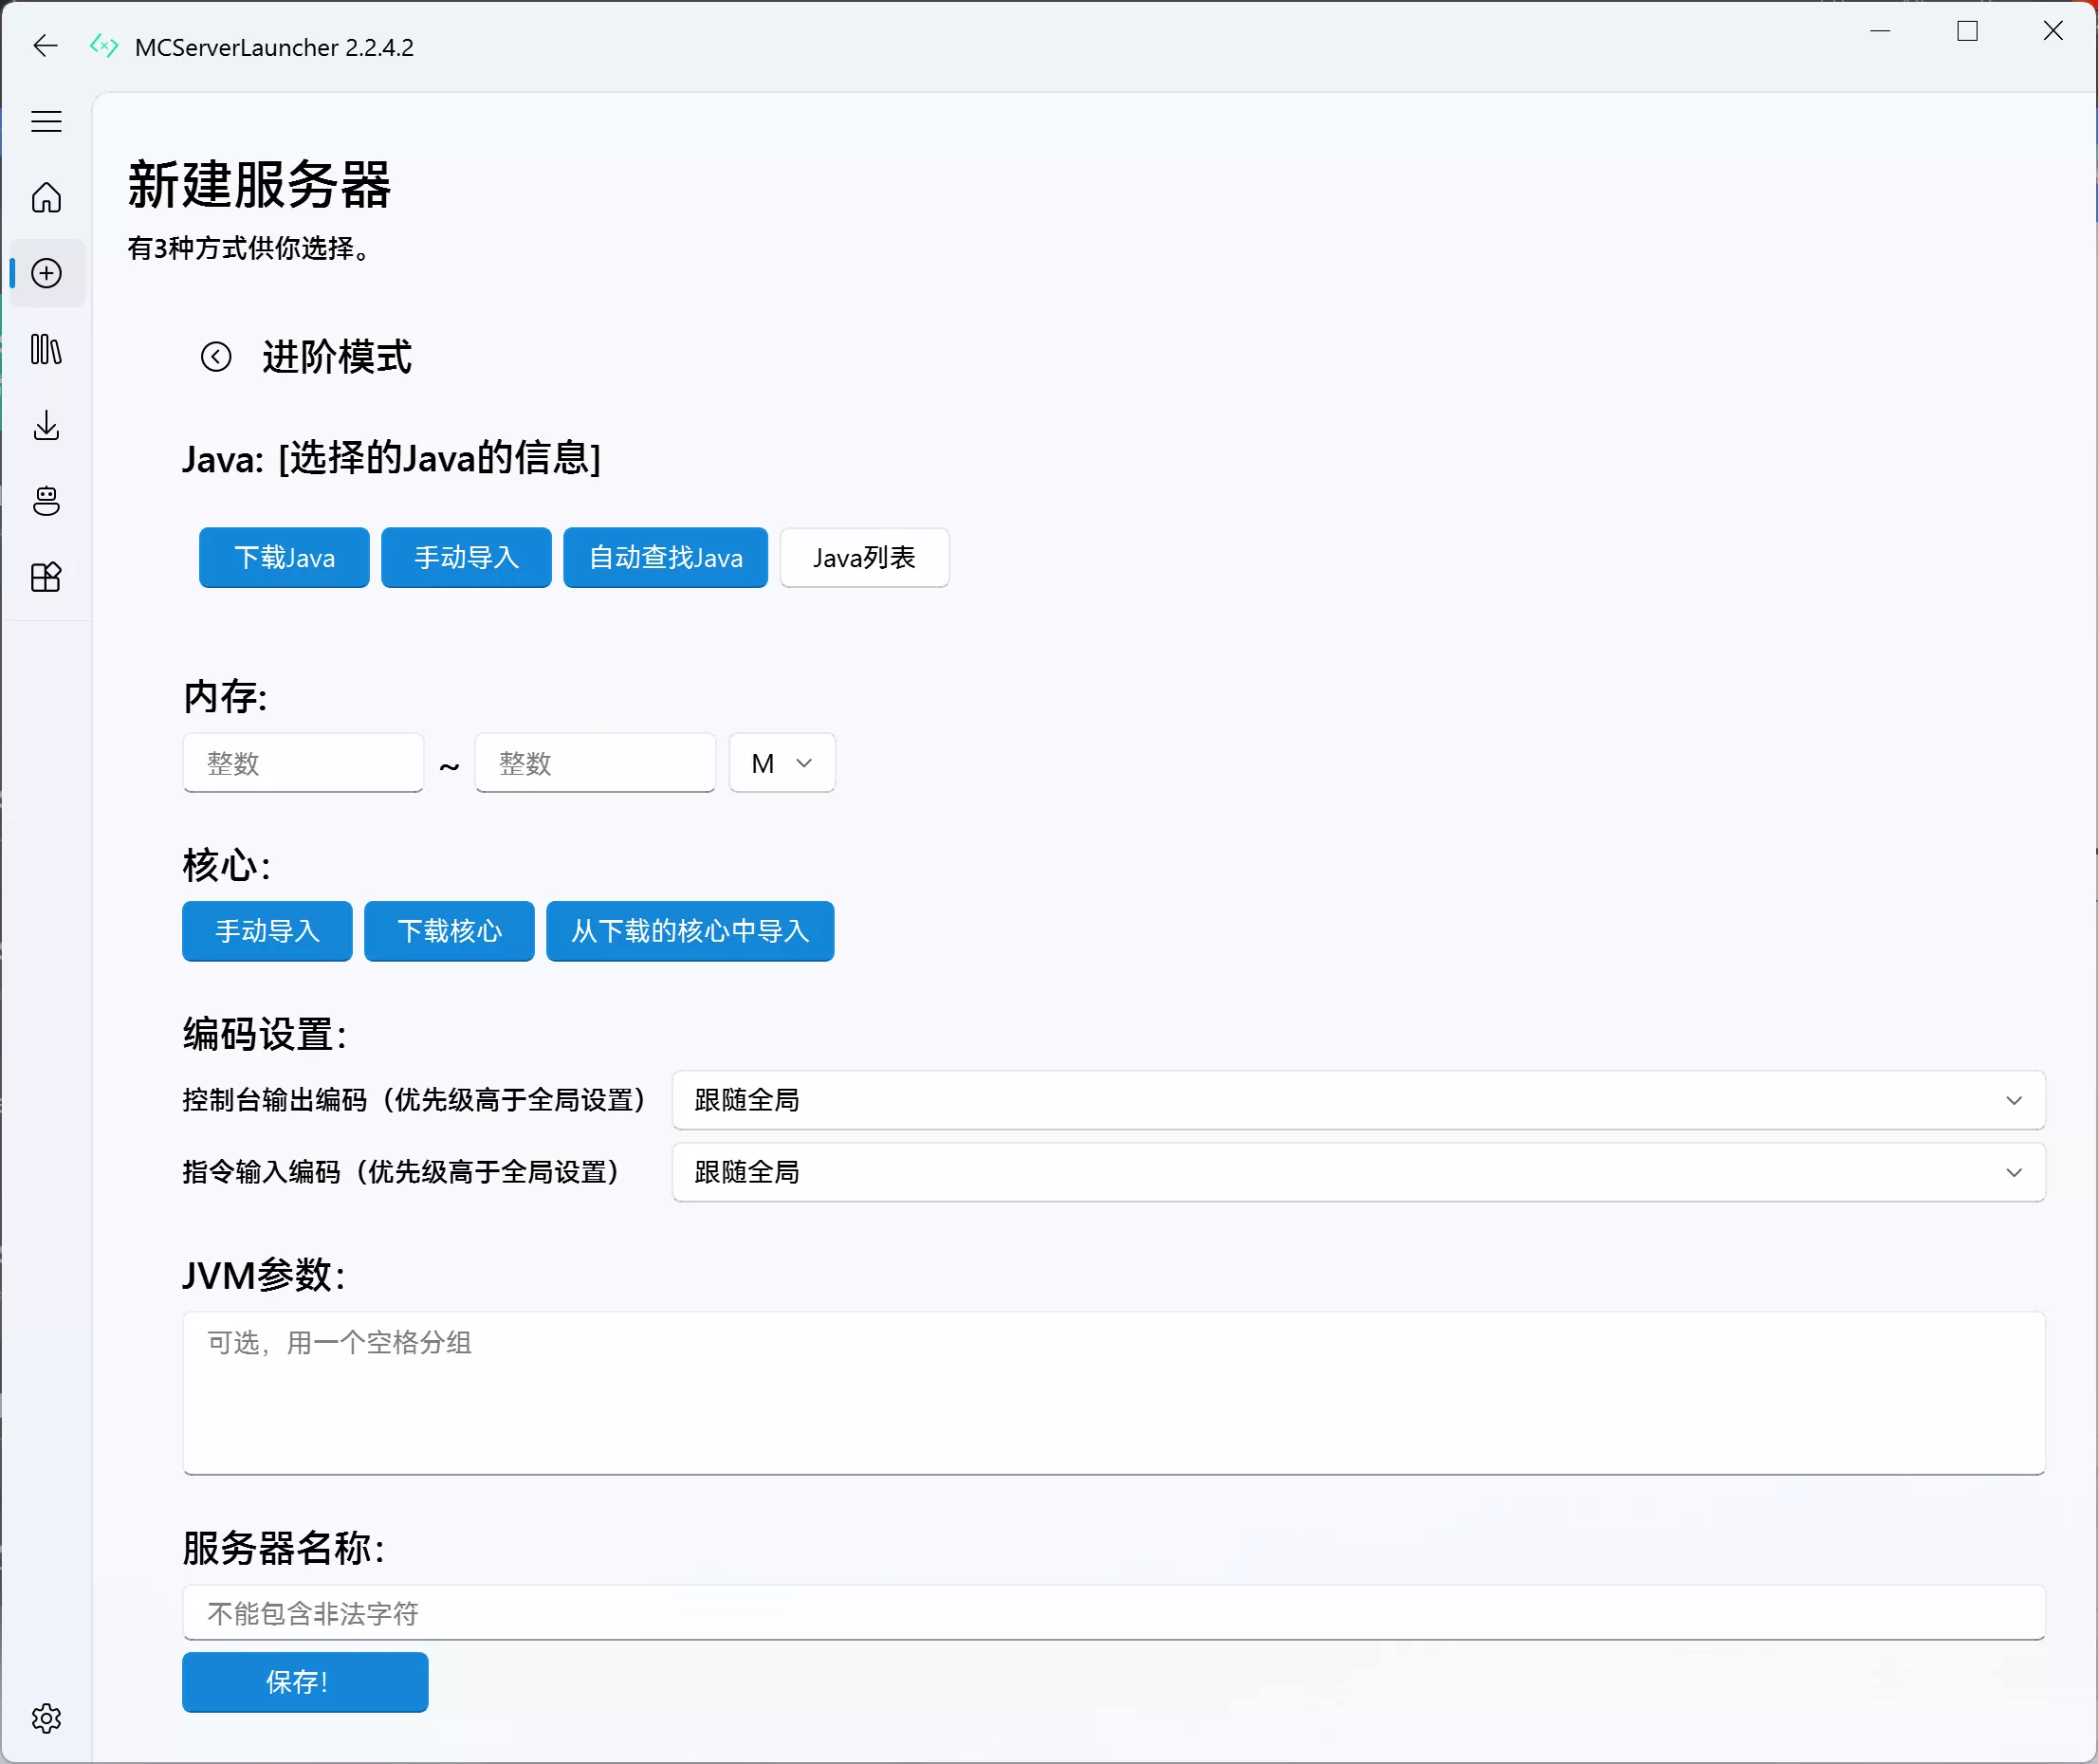Open the memory unit M dropdown
2098x1764 pixels.
click(x=781, y=762)
